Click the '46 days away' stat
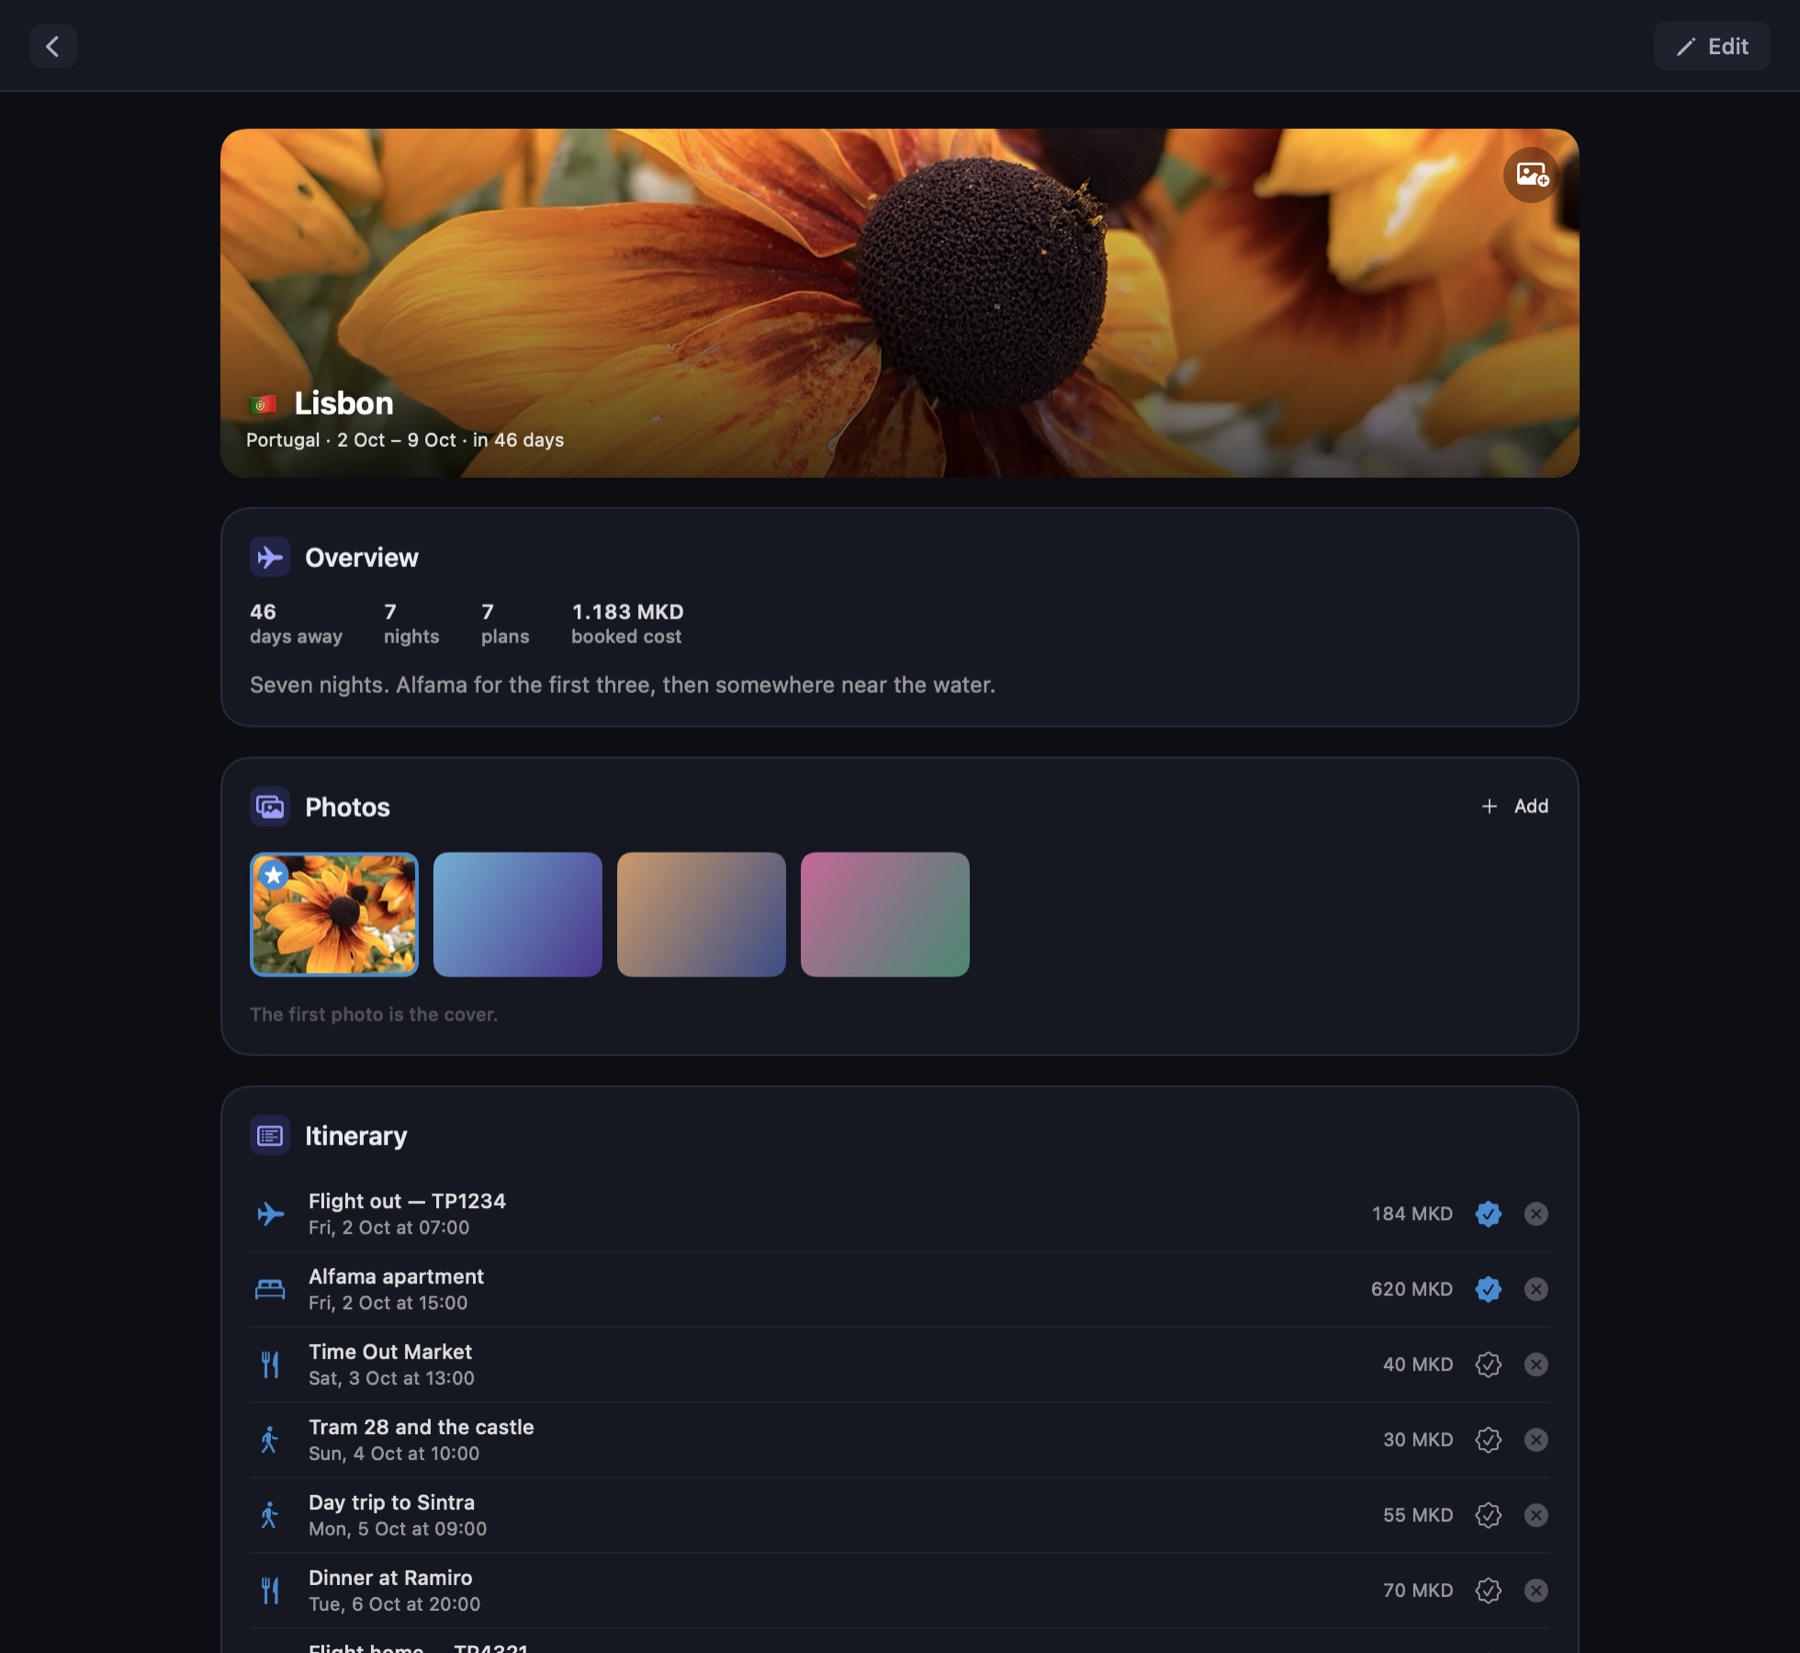The image size is (1800, 1653). coord(296,624)
